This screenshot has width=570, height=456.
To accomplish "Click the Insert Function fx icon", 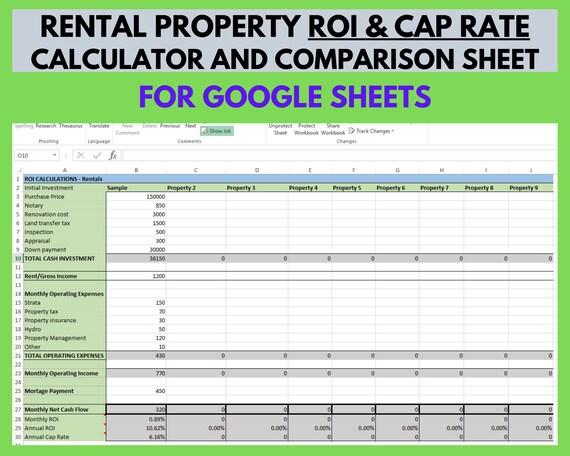I will (x=113, y=156).
